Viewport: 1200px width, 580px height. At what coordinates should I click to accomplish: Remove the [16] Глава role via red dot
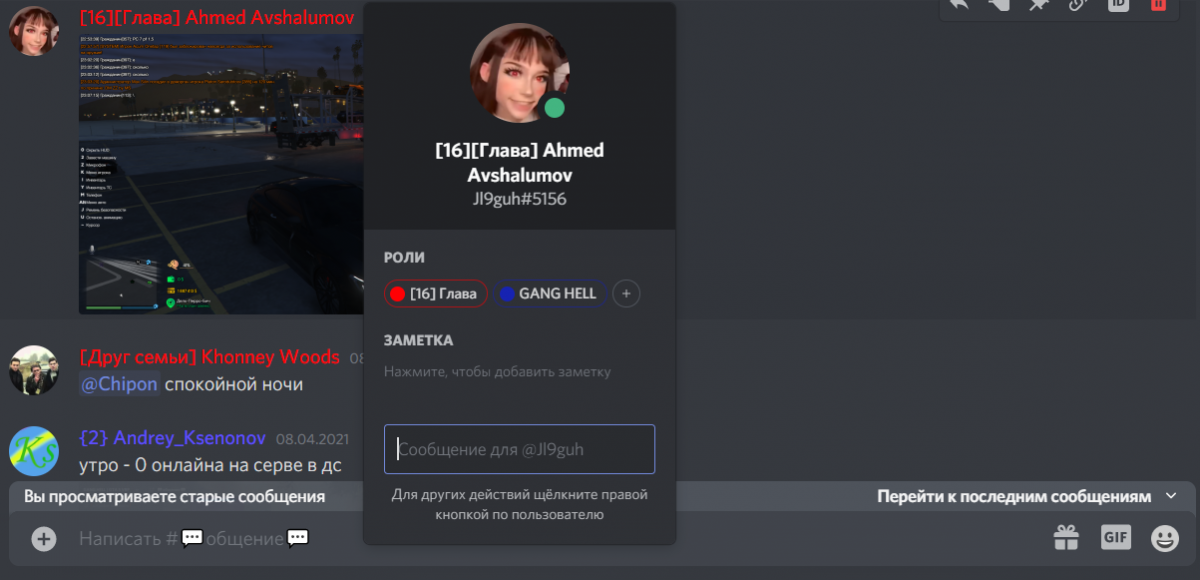[397, 294]
